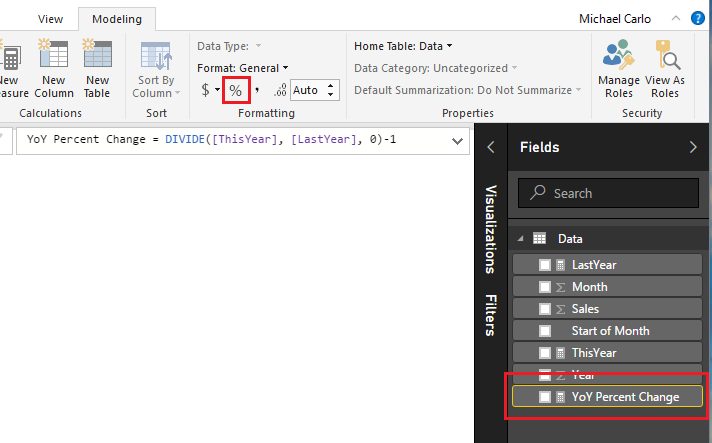The width and height of the screenshot is (712, 443).
Task: Click the LastYear measure calculator icon
Action: (561, 265)
